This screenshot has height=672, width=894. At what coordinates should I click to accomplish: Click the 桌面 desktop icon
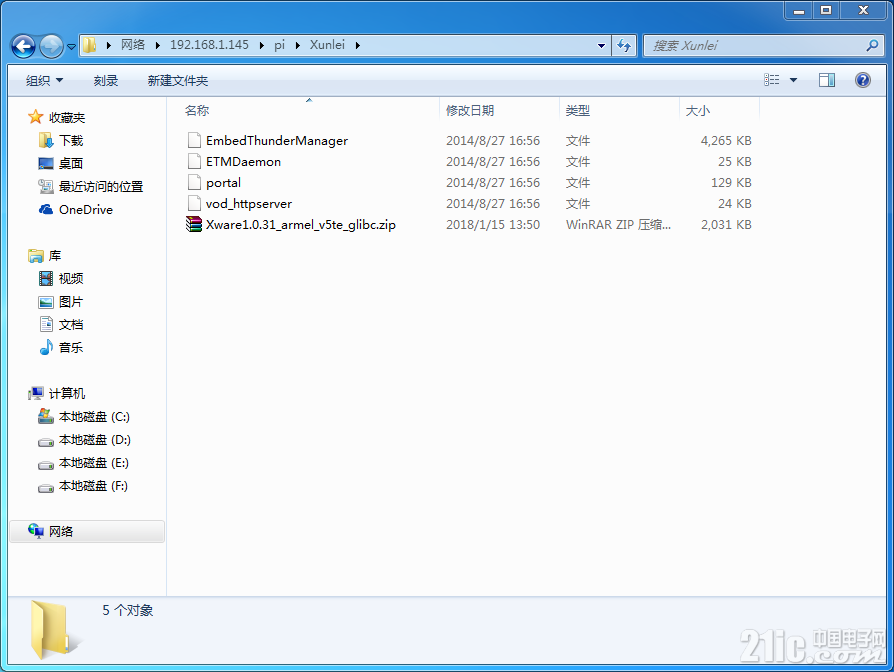(46, 164)
